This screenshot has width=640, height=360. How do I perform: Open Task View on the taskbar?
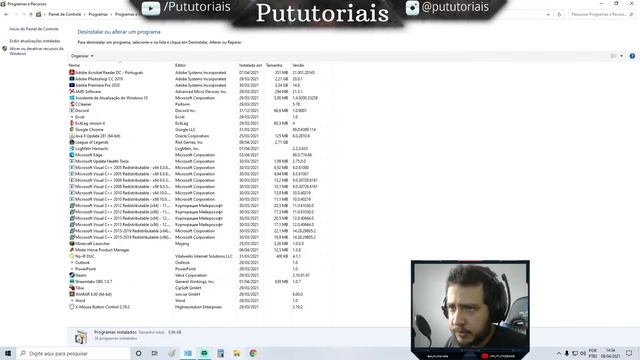point(155,353)
